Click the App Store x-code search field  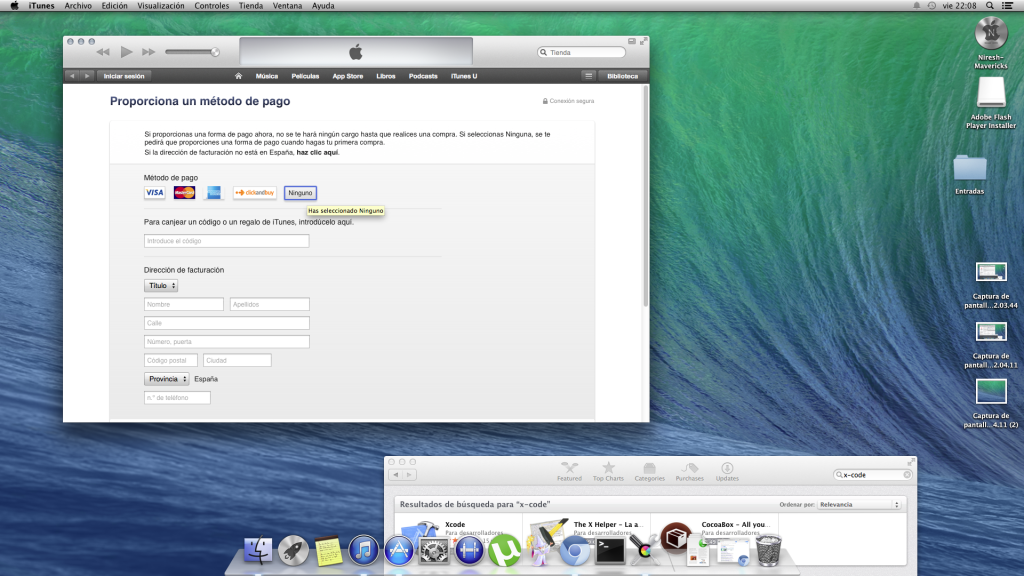click(x=872, y=475)
